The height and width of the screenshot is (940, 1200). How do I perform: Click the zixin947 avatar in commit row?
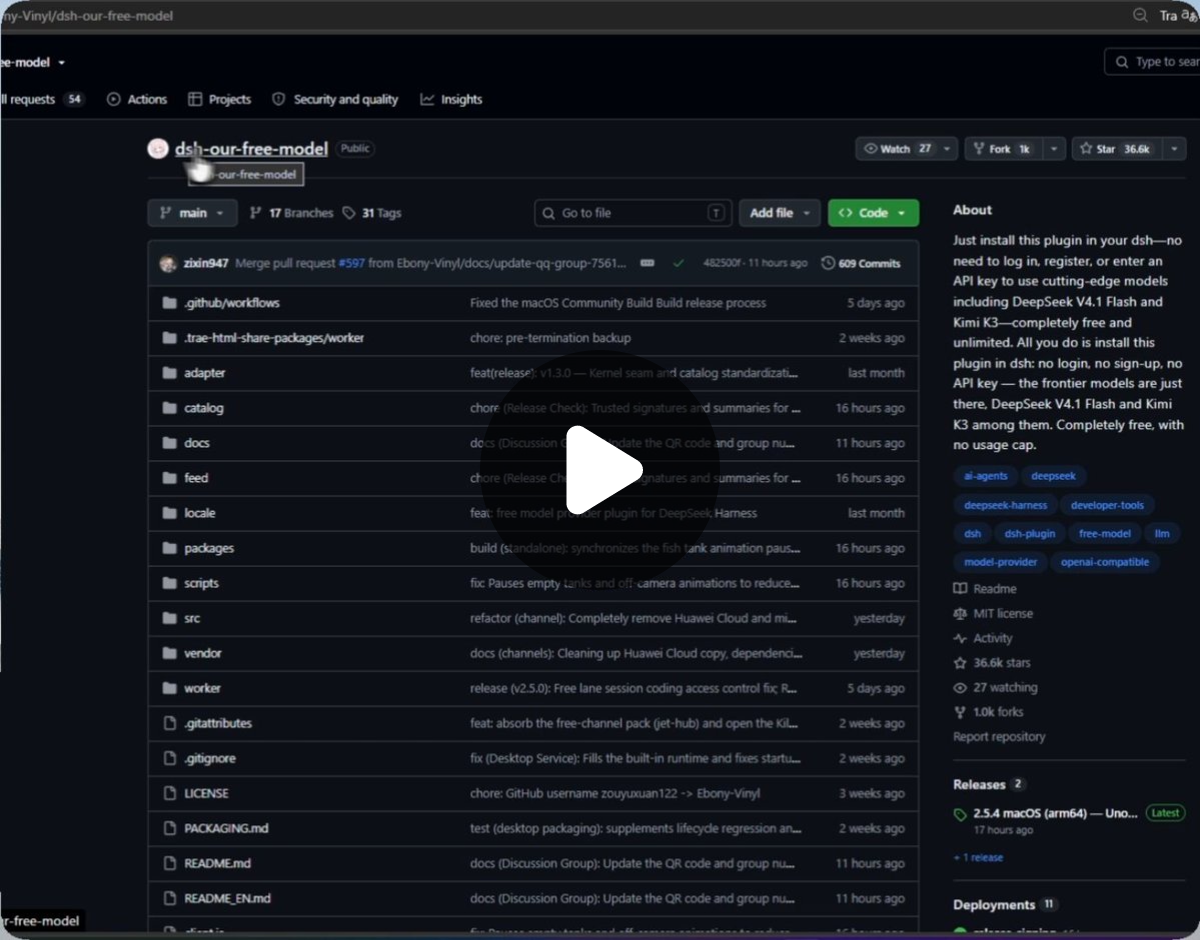(x=168, y=263)
